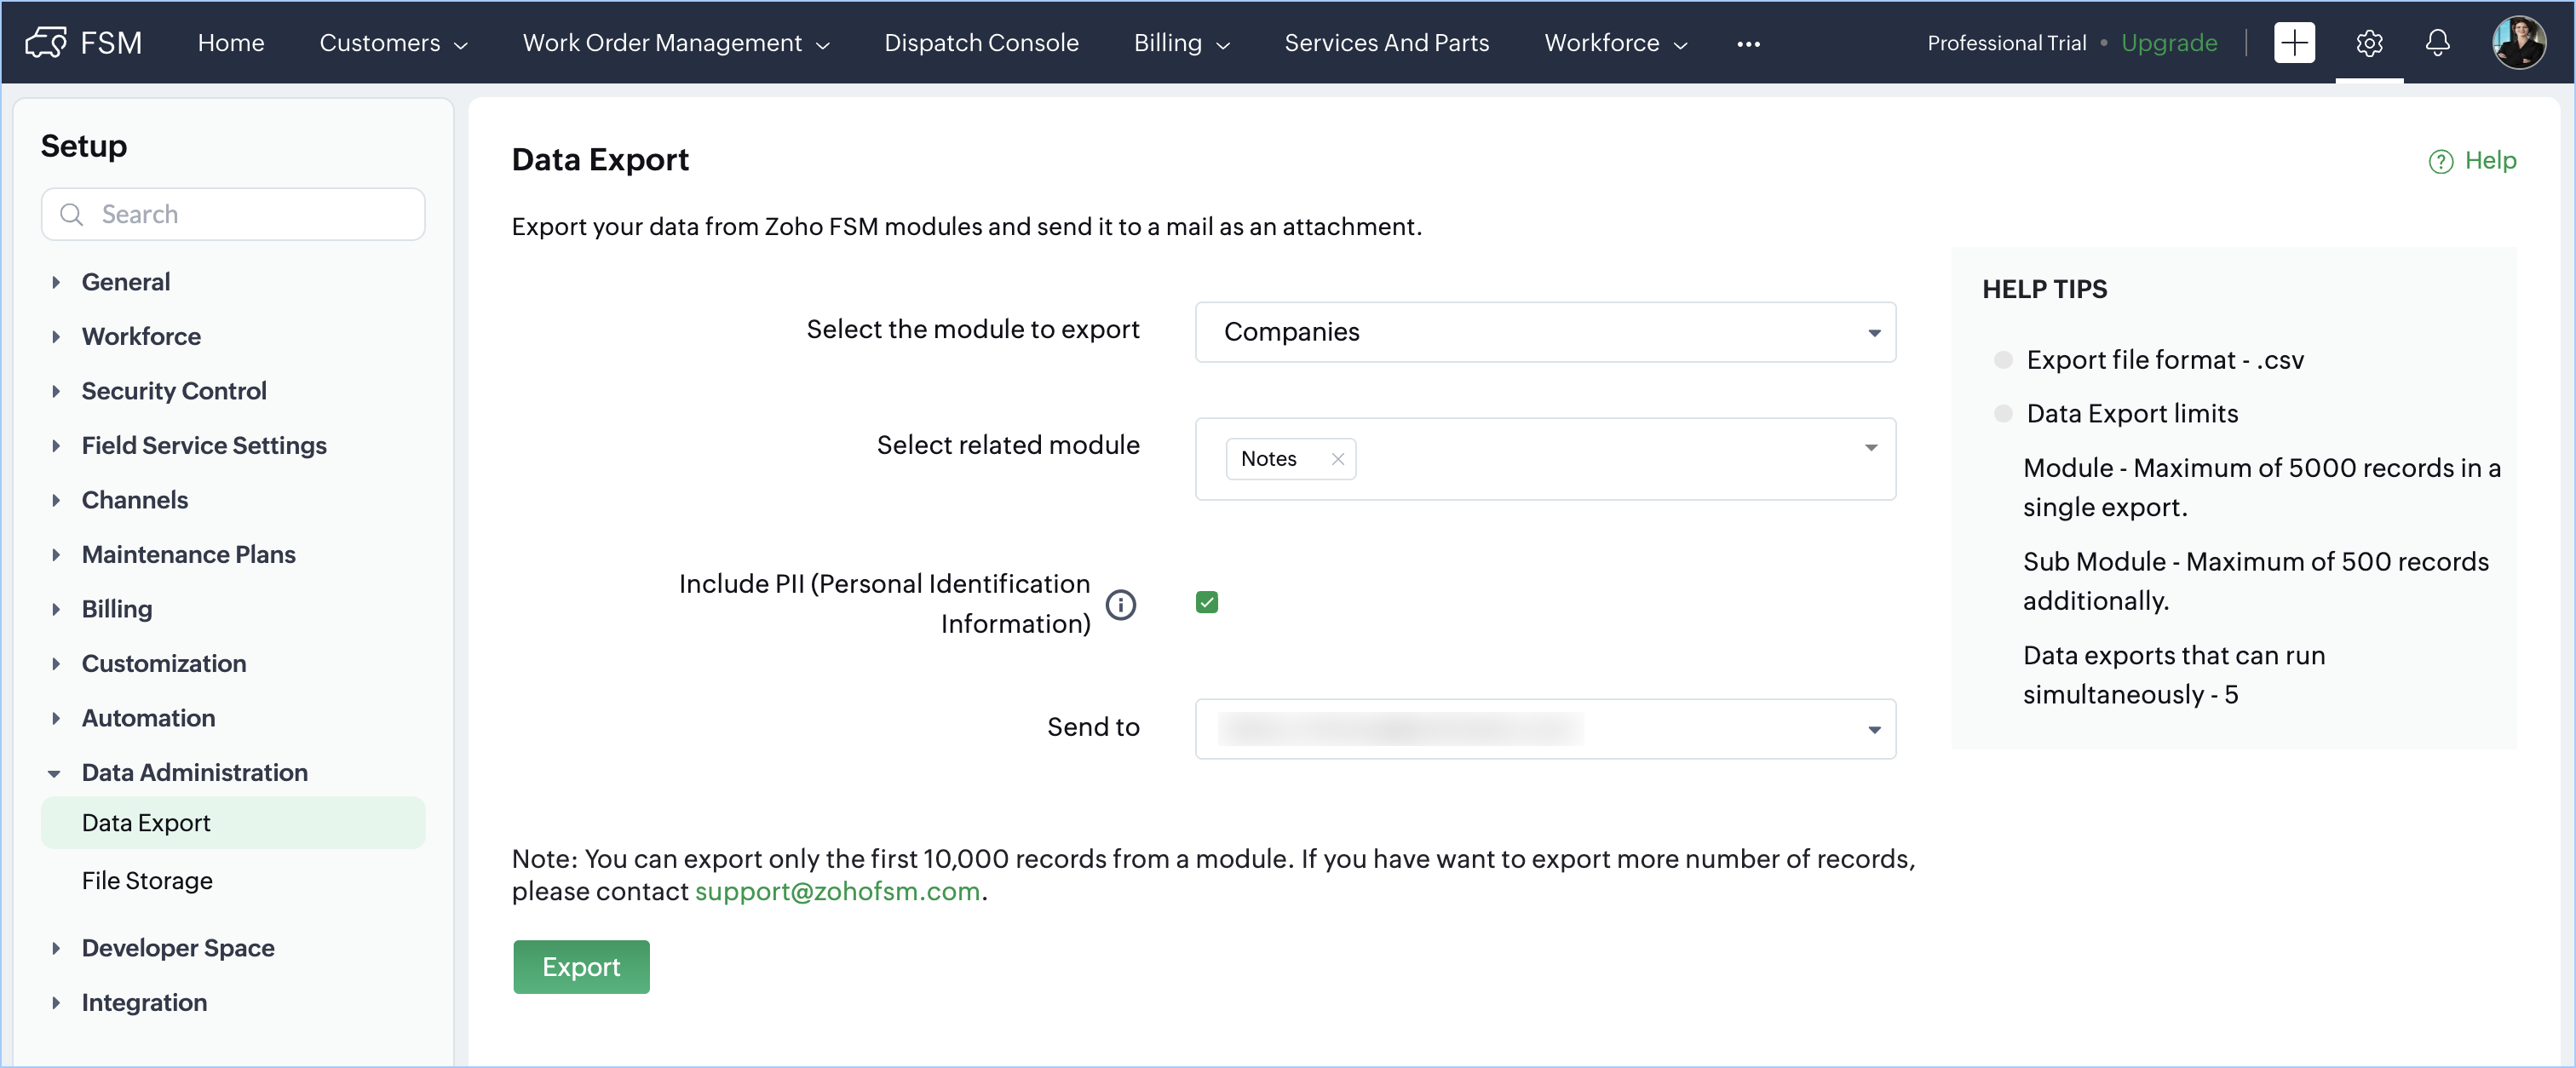The width and height of the screenshot is (2576, 1068).
Task: Open the settings gear icon
Action: click(2368, 43)
